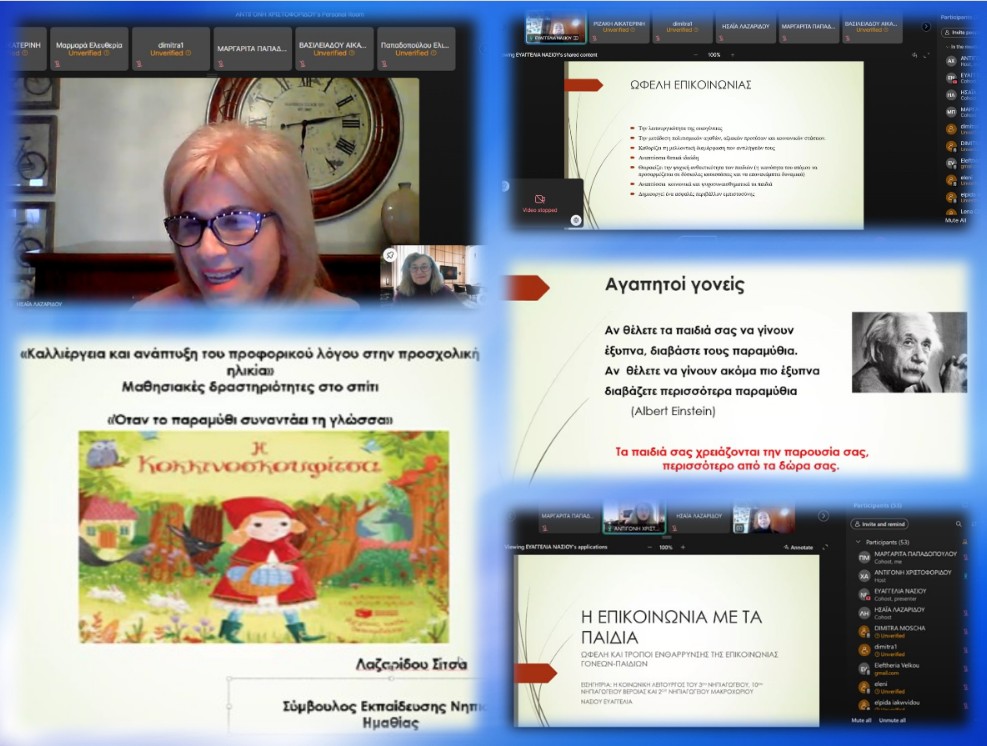
Task: Click zoom-out minus in top-right shared content bar
Action: pos(695,55)
